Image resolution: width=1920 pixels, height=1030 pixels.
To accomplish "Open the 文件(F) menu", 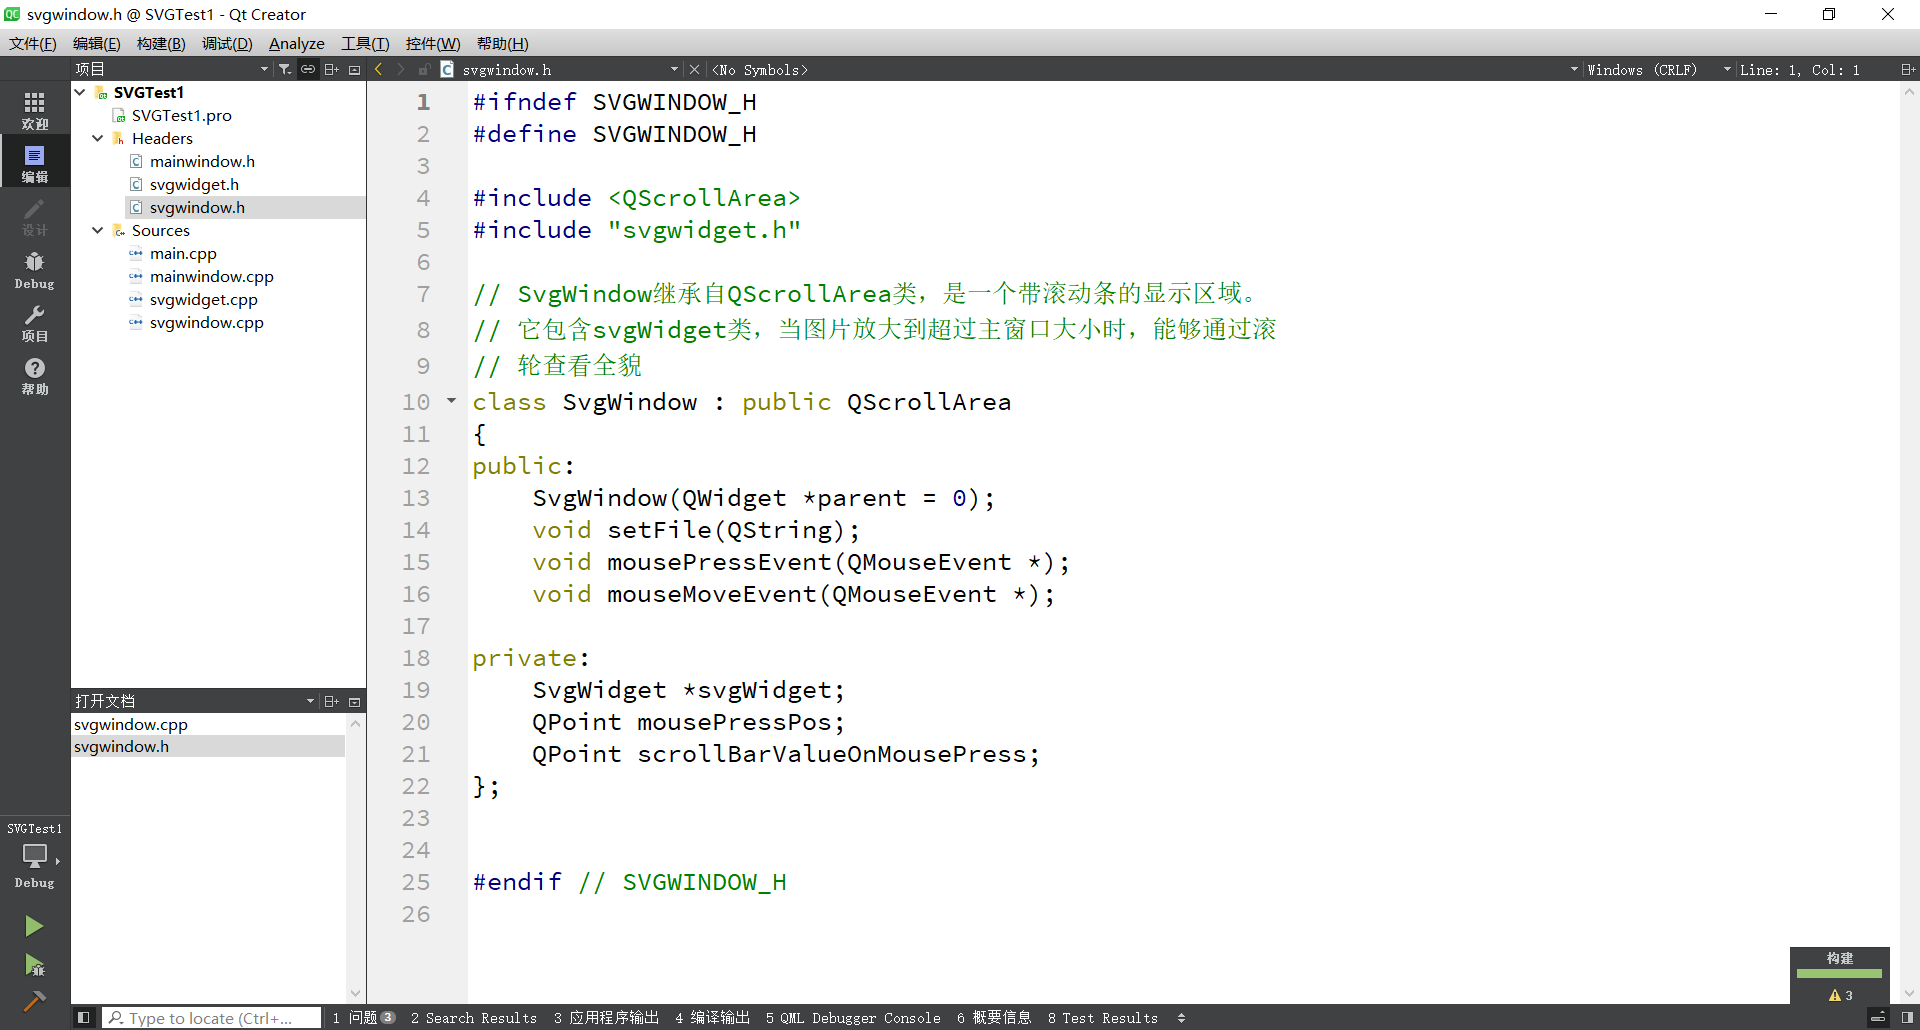I will [x=33, y=43].
